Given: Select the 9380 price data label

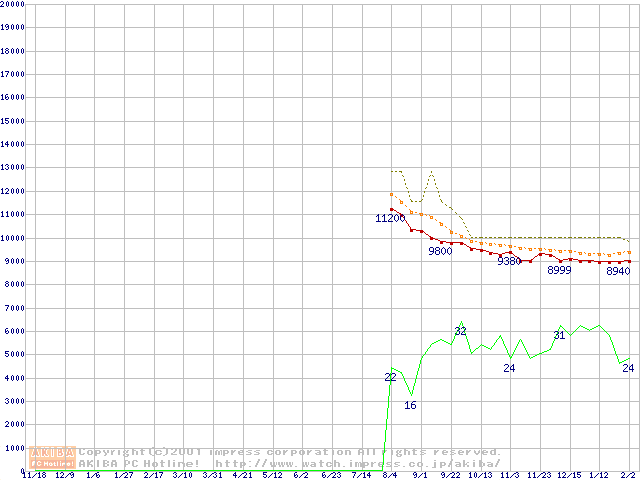Looking at the screenshot, I should click(509, 261).
